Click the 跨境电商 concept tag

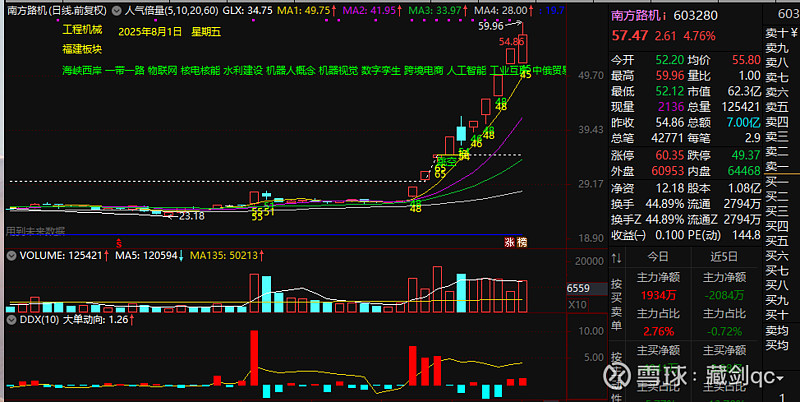pos(423,70)
